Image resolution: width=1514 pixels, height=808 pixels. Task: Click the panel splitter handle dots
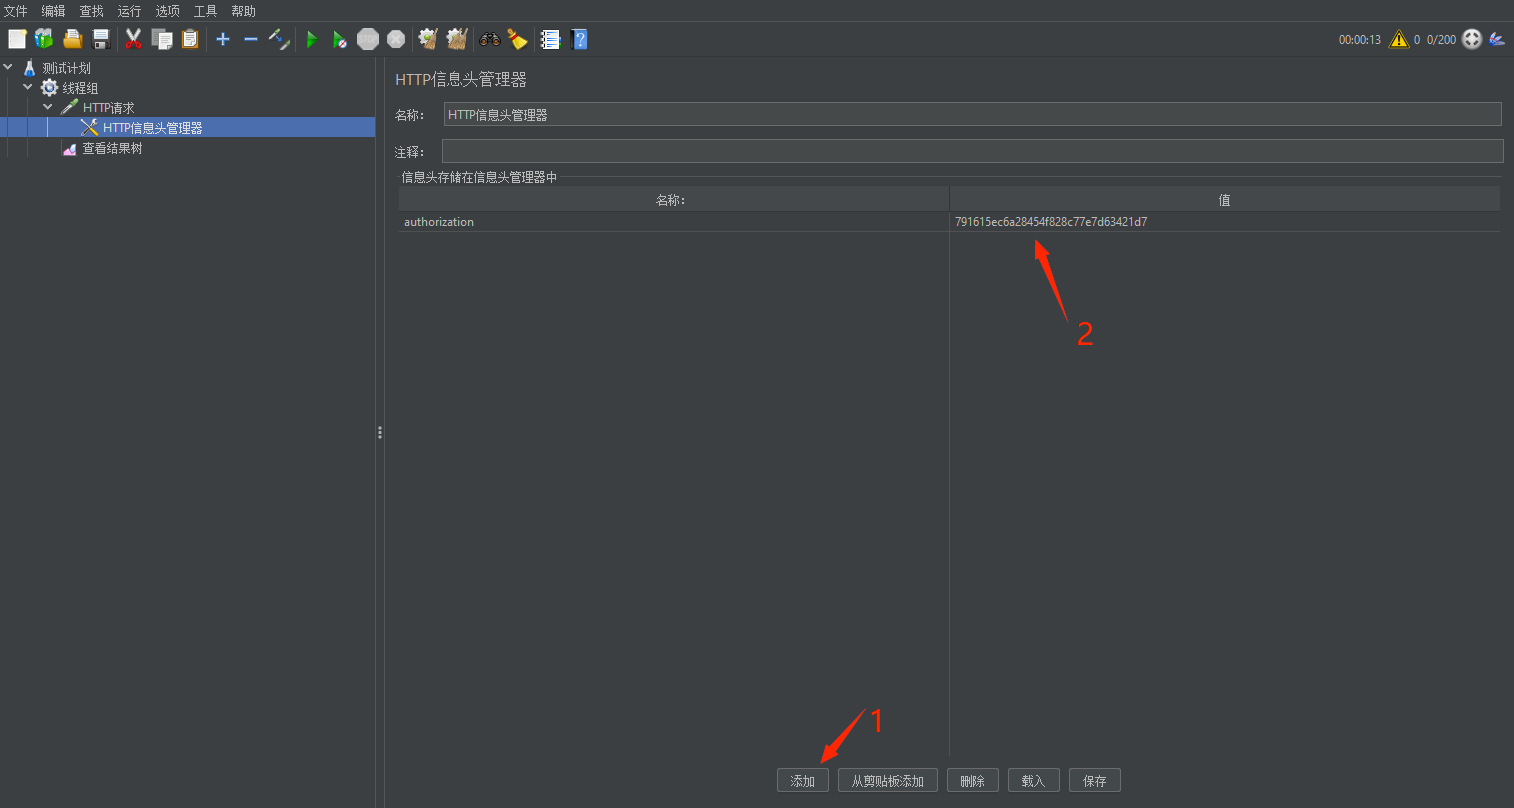380,433
